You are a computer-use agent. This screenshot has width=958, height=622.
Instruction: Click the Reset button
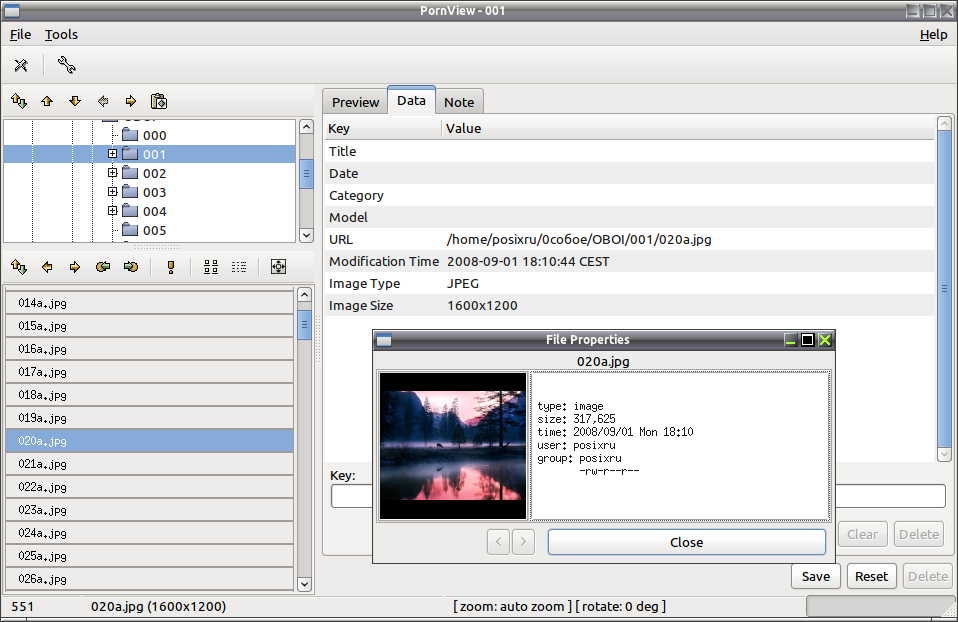tap(871, 576)
